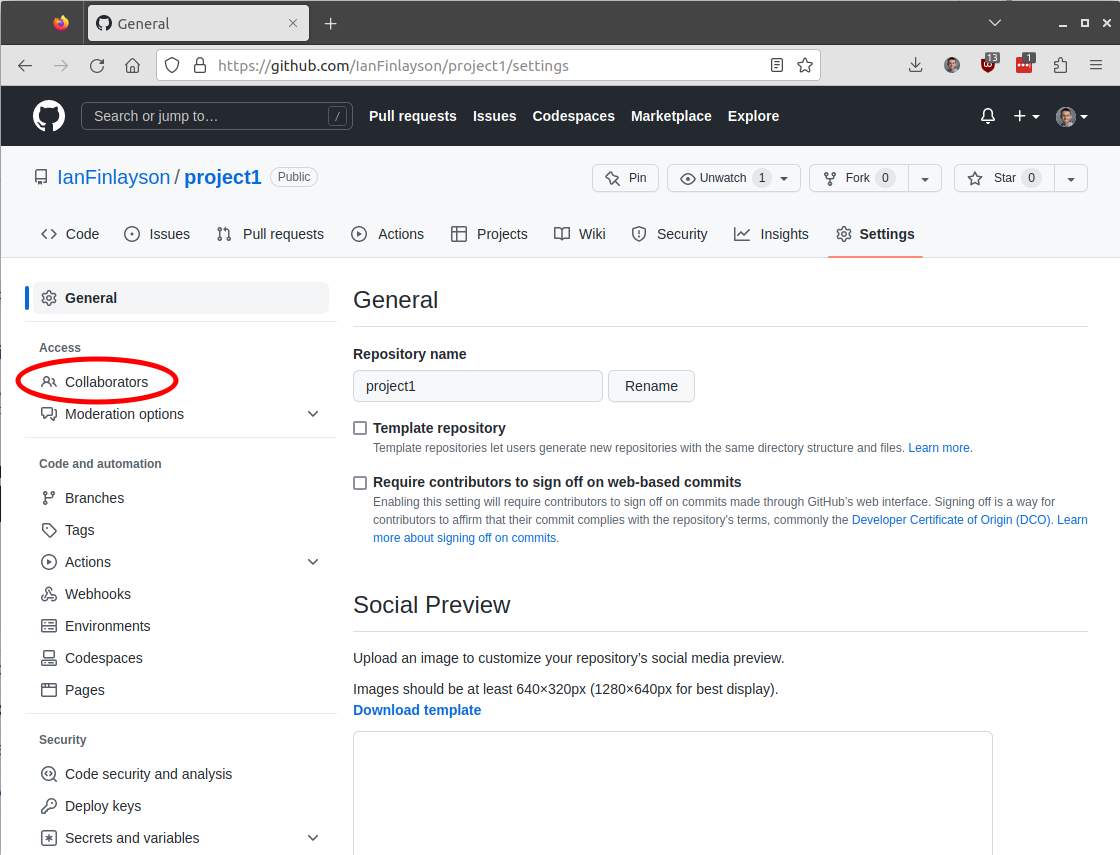Click Firefox profile avatar in toolbar
1120x855 pixels.
pyautogui.click(x=952, y=66)
